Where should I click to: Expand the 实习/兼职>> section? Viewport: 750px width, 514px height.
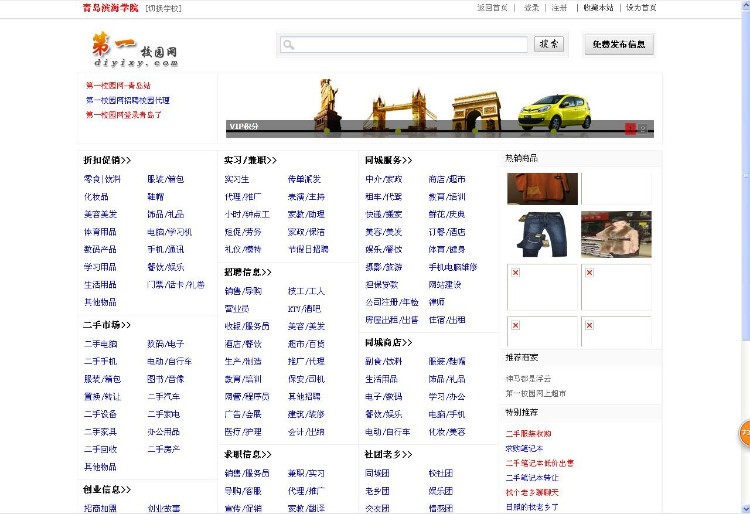(250, 160)
